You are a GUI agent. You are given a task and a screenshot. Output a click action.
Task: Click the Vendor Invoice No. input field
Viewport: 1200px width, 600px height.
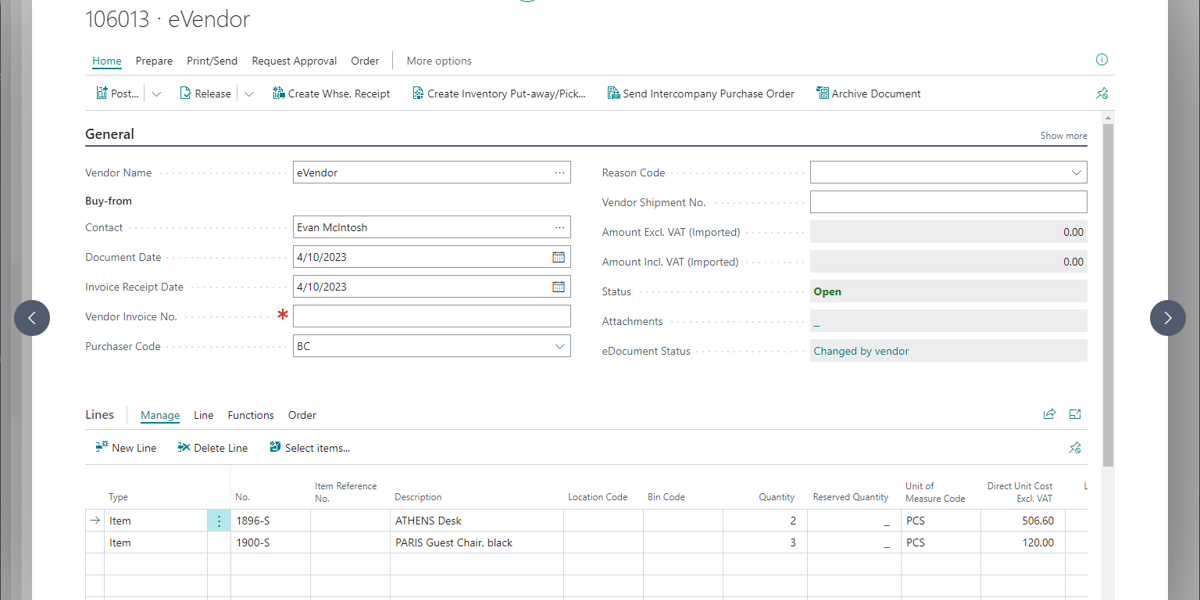click(431, 317)
